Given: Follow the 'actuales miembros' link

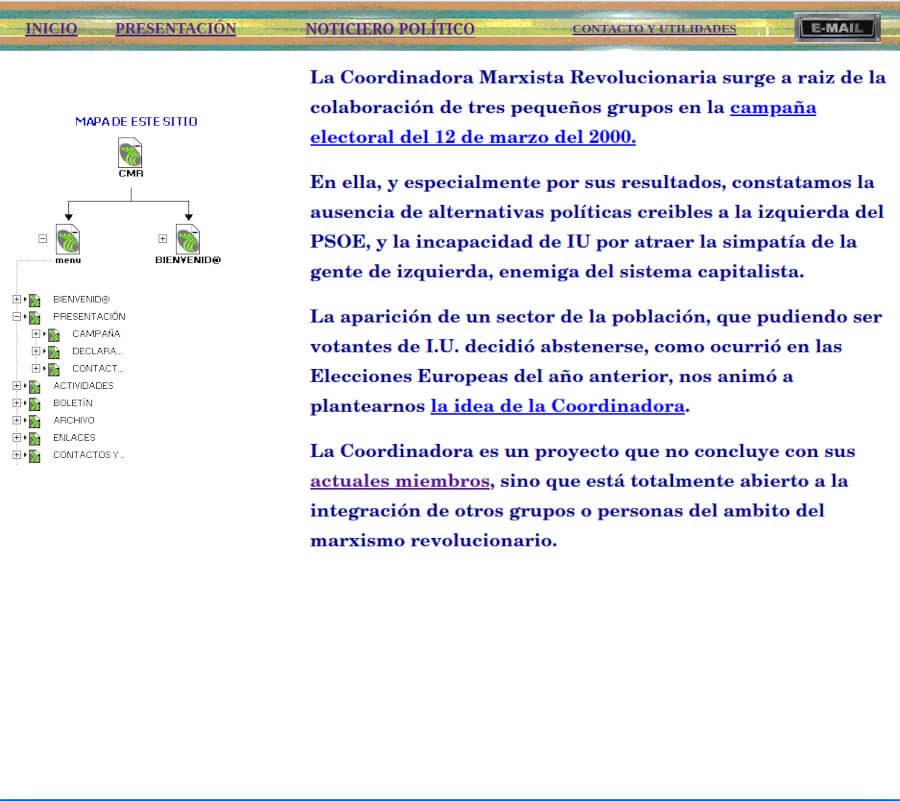Looking at the screenshot, I should [399, 481].
